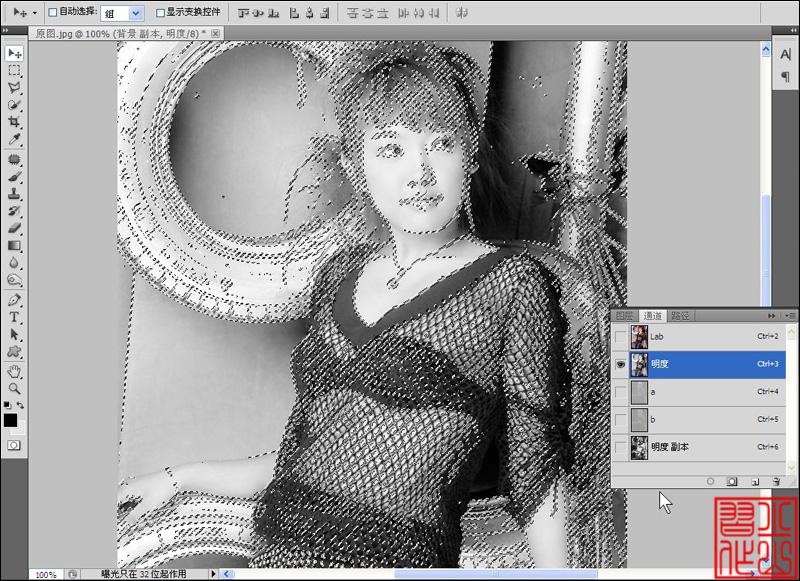This screenshot has height=581, width=800.
Task: Close the 原图.jpg document tab
Action: point(215,34)
